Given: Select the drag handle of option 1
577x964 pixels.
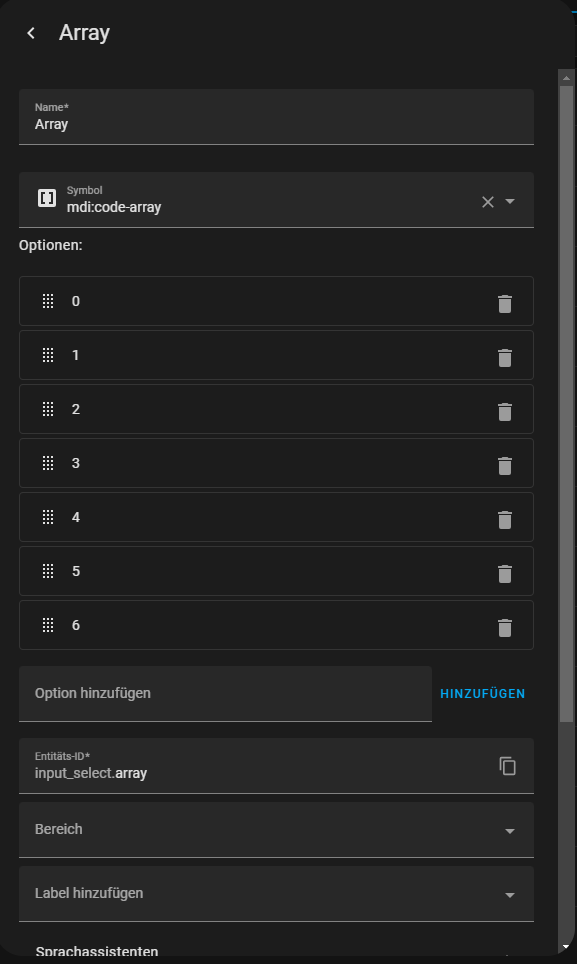Looking at the screenshot, I should click(x=48, y=356).
